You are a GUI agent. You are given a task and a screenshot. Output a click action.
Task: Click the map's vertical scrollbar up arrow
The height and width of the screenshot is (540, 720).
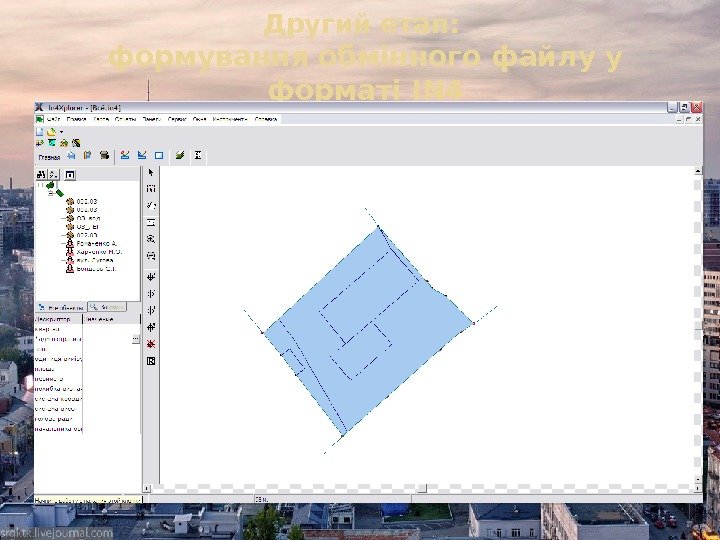tap(698, 171)
